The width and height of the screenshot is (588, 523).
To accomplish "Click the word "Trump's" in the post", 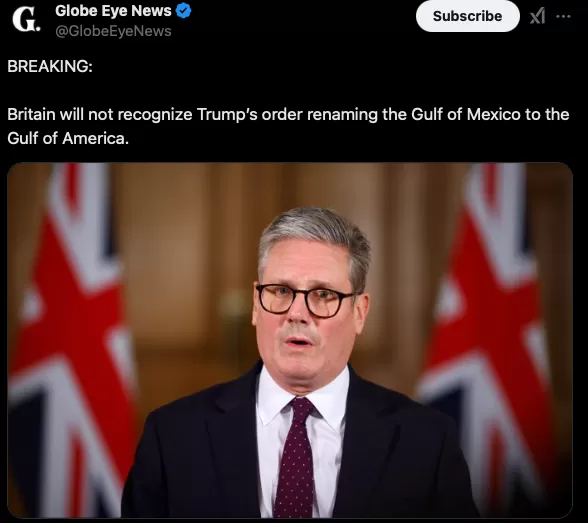I will click(x=227, y=114).
